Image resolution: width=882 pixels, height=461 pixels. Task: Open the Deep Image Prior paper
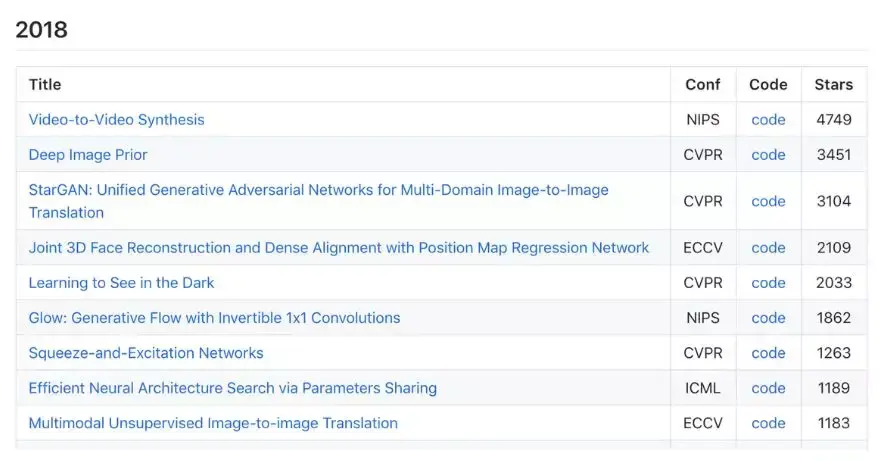(x=88, y=155)
